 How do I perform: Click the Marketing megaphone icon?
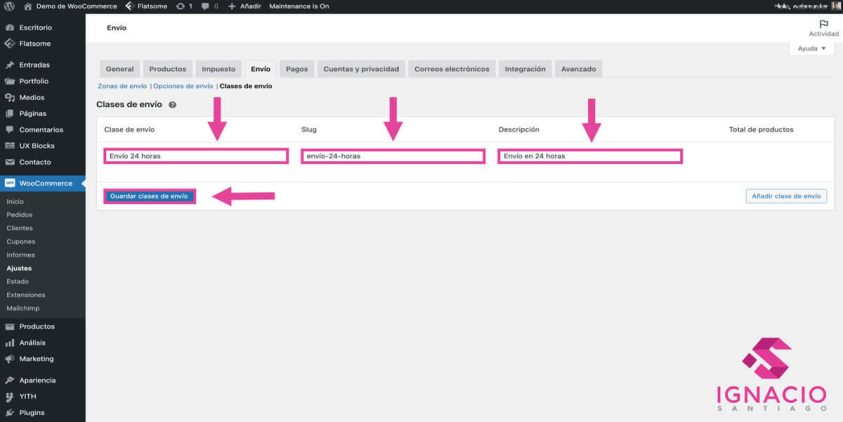point(10,359)
